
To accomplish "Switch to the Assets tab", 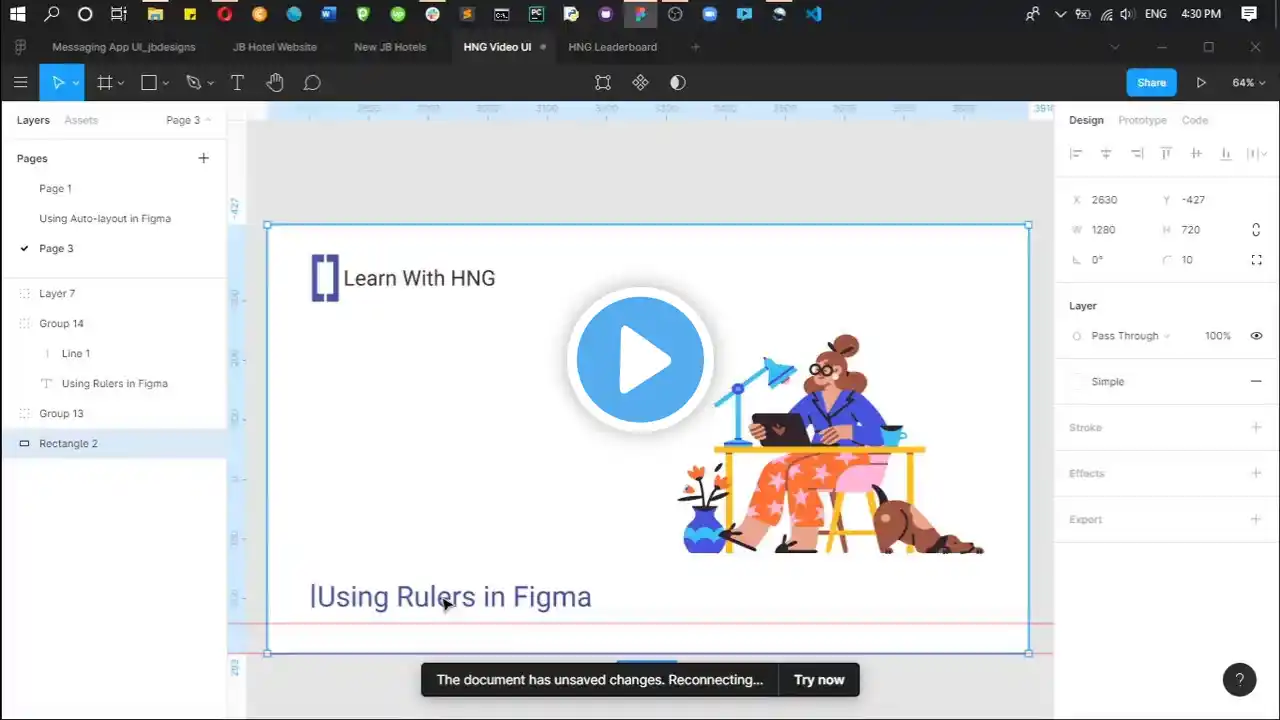I will point(81,120).
